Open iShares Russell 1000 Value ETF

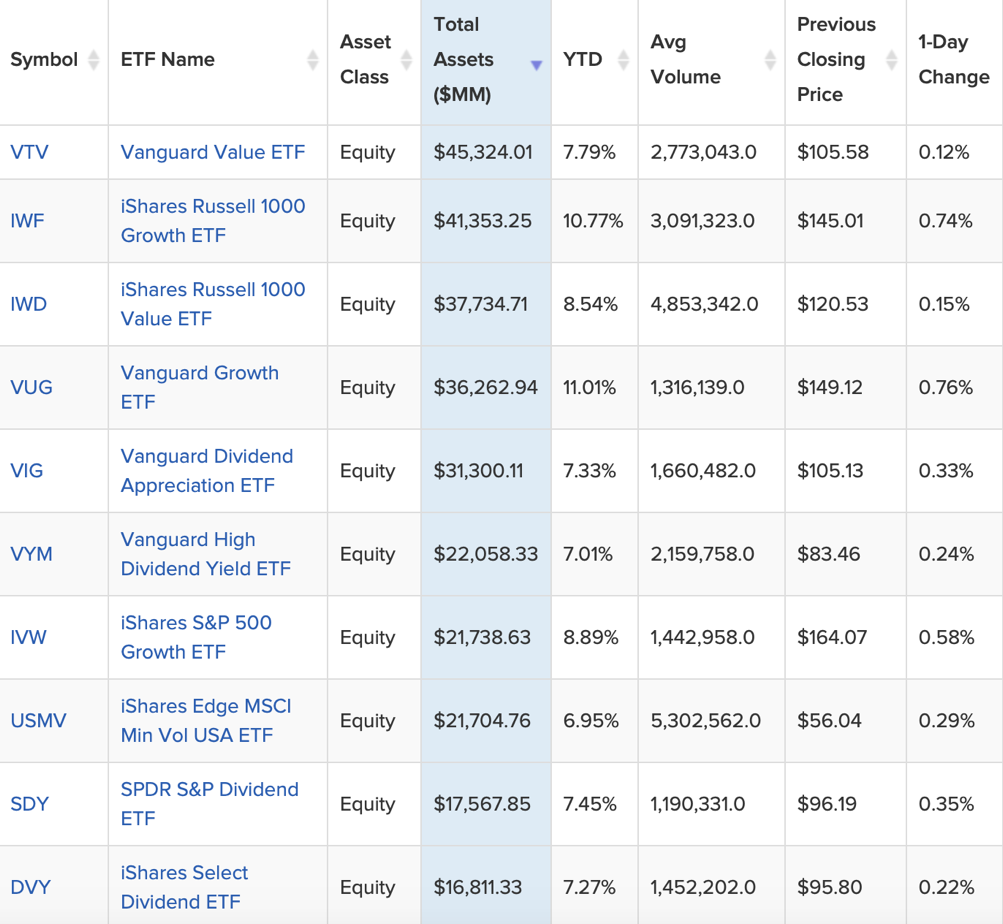pos(213,304)
